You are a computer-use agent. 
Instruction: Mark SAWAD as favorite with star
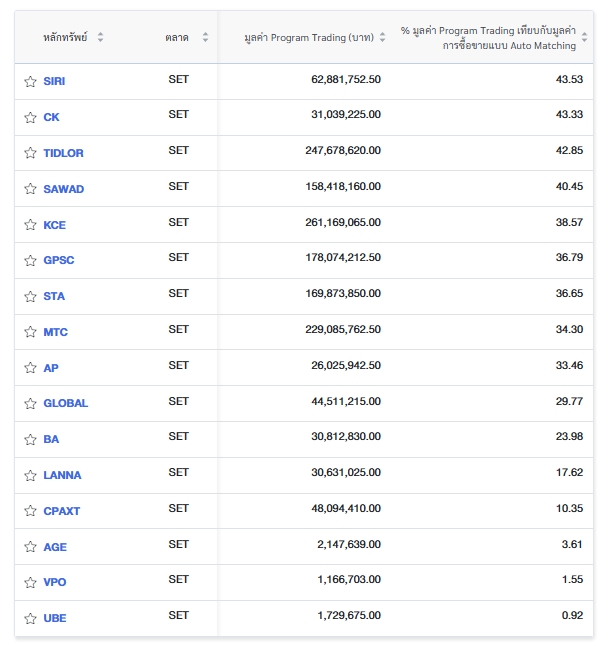click(30, 190)
